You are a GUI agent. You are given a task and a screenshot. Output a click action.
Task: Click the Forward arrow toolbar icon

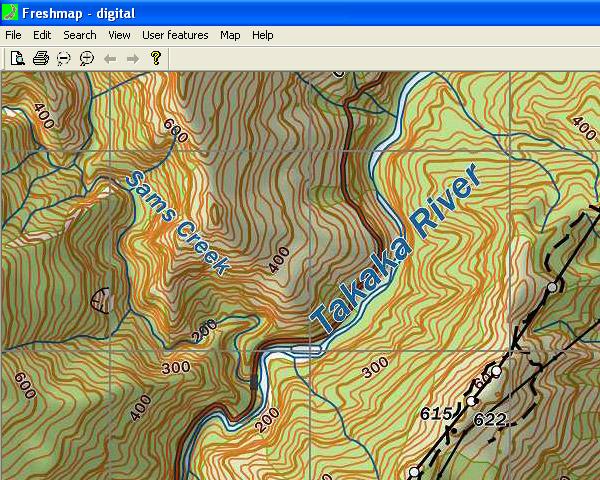pos(133,59)
